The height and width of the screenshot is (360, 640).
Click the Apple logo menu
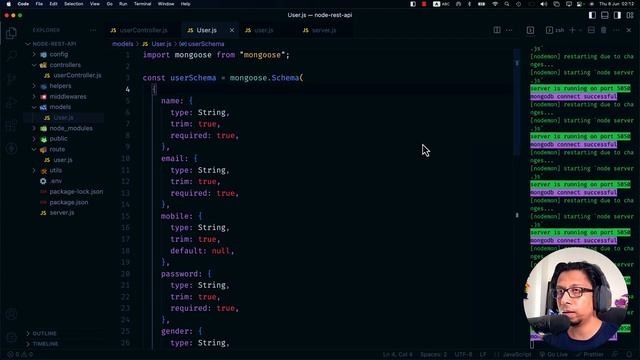tap(9, 4)
